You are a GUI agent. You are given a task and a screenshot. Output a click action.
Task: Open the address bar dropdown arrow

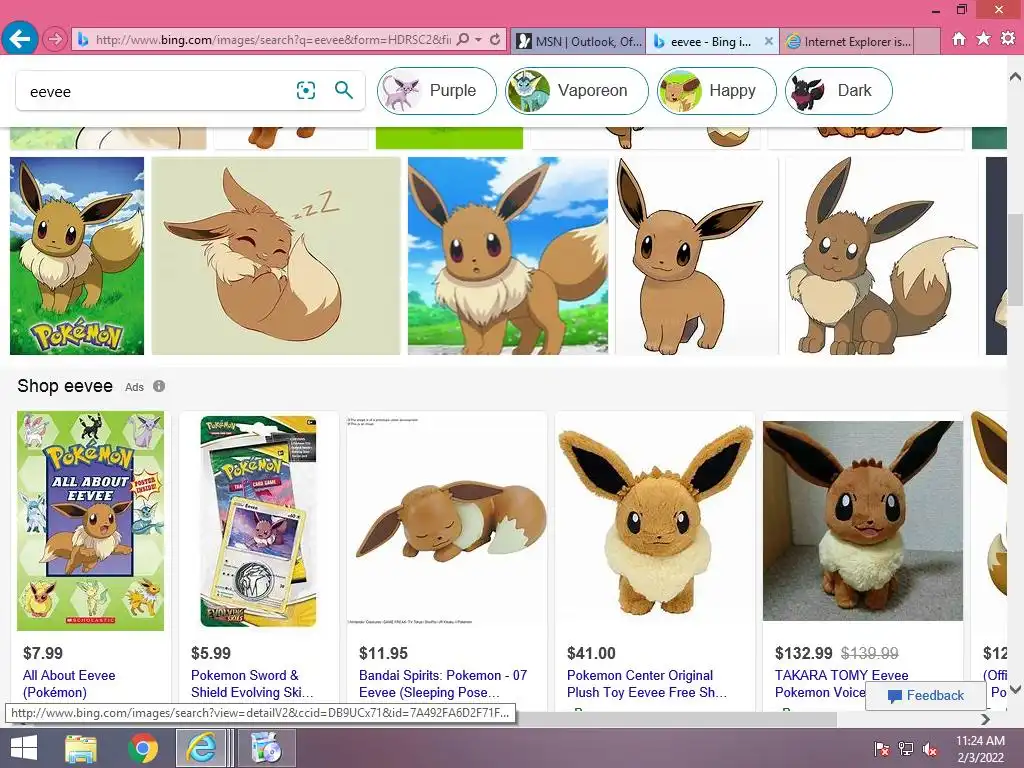(479, 40)
